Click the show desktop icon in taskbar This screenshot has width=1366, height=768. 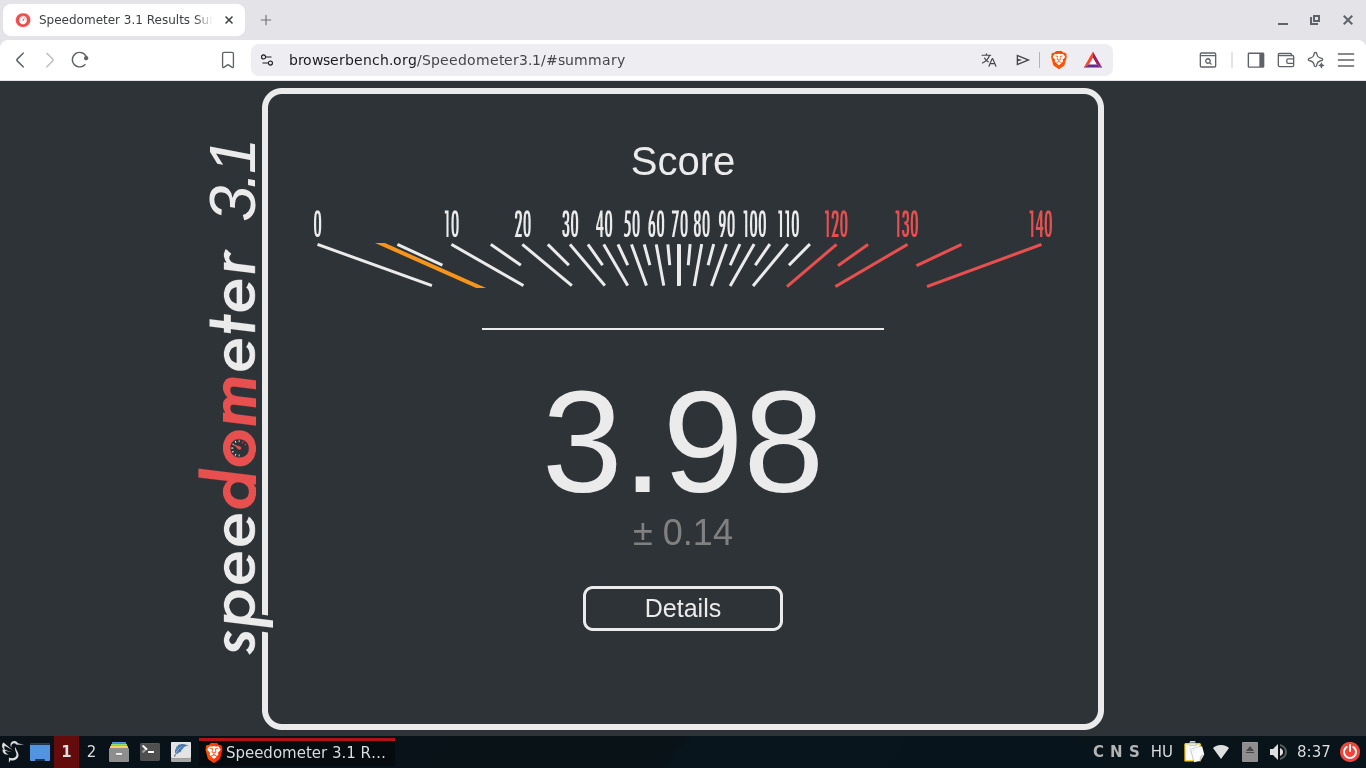click(40, 752)
